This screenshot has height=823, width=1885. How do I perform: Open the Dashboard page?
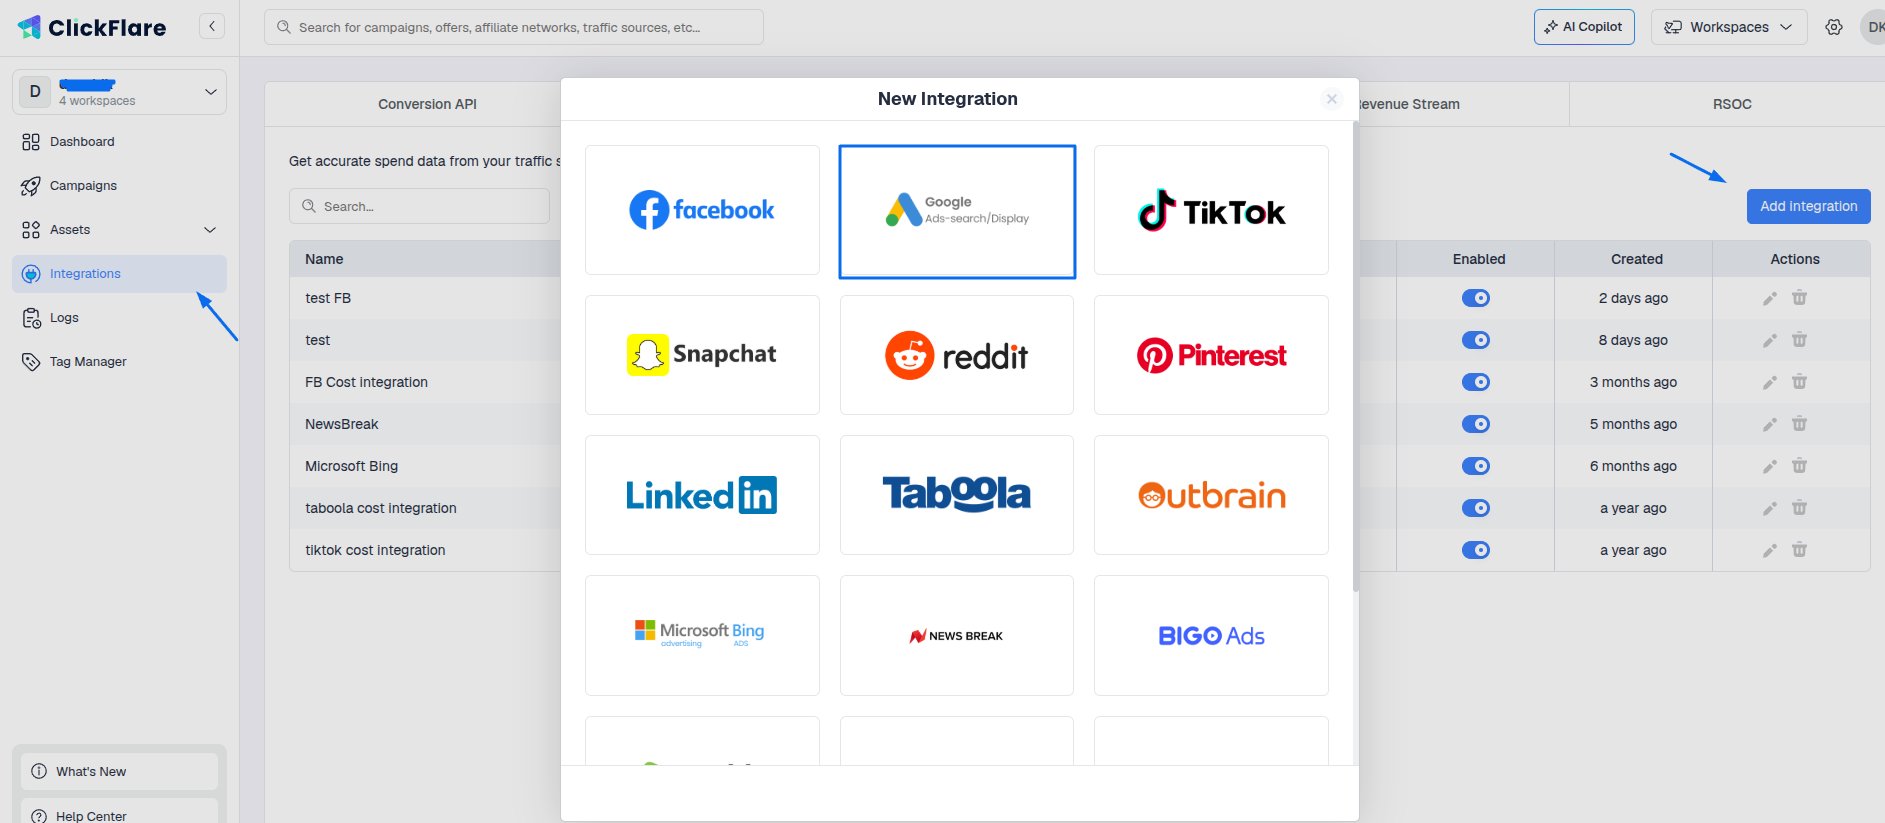tap(119, 142)
